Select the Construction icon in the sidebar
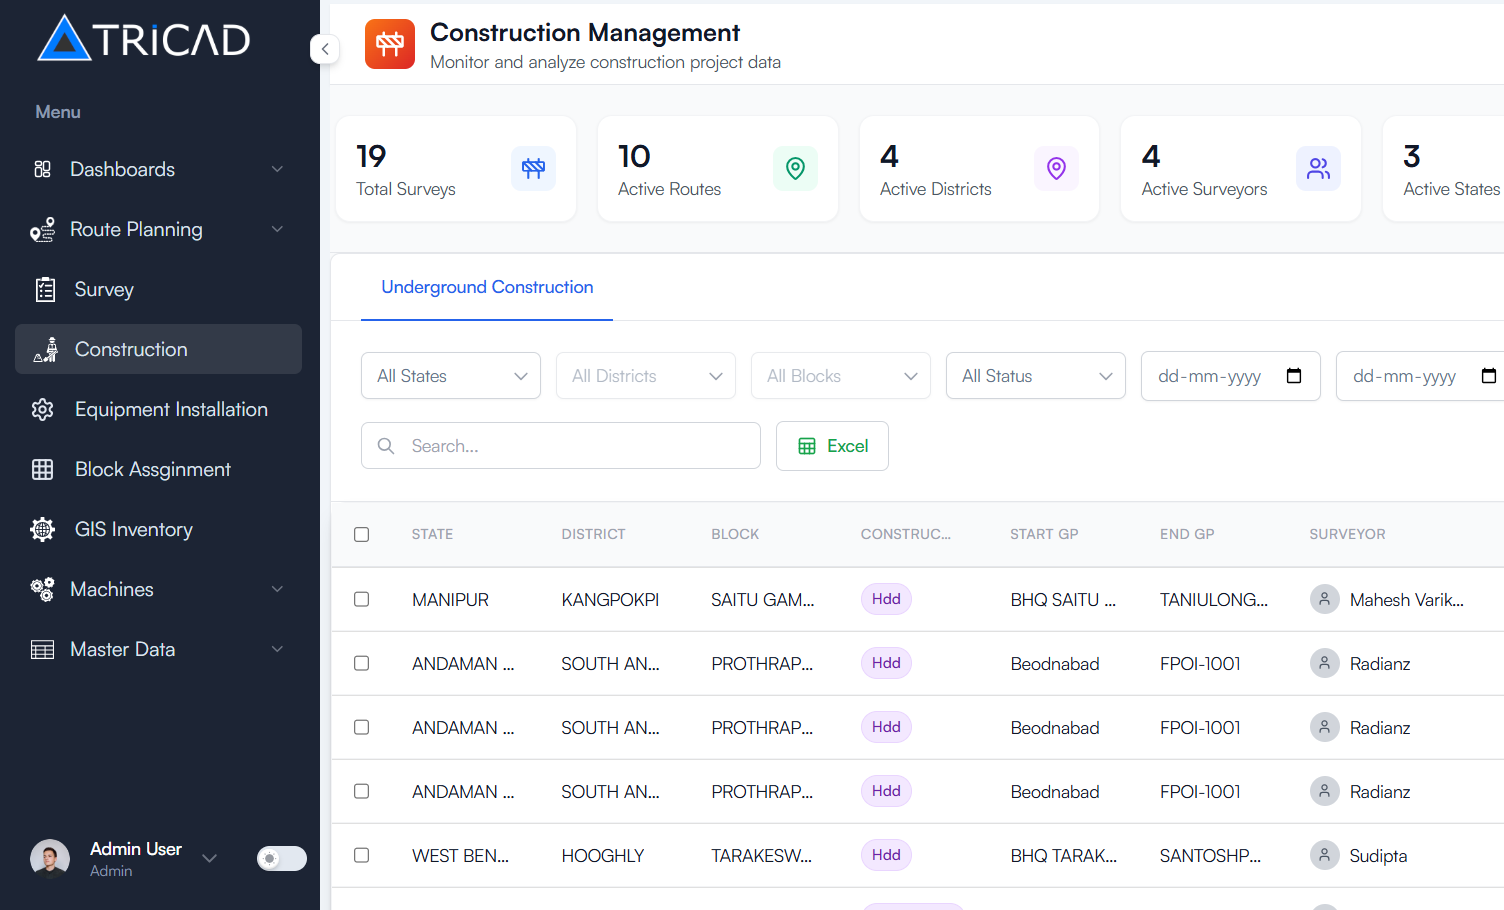The height and width of the screenshot is (910, 1504). tap(45, 349)
